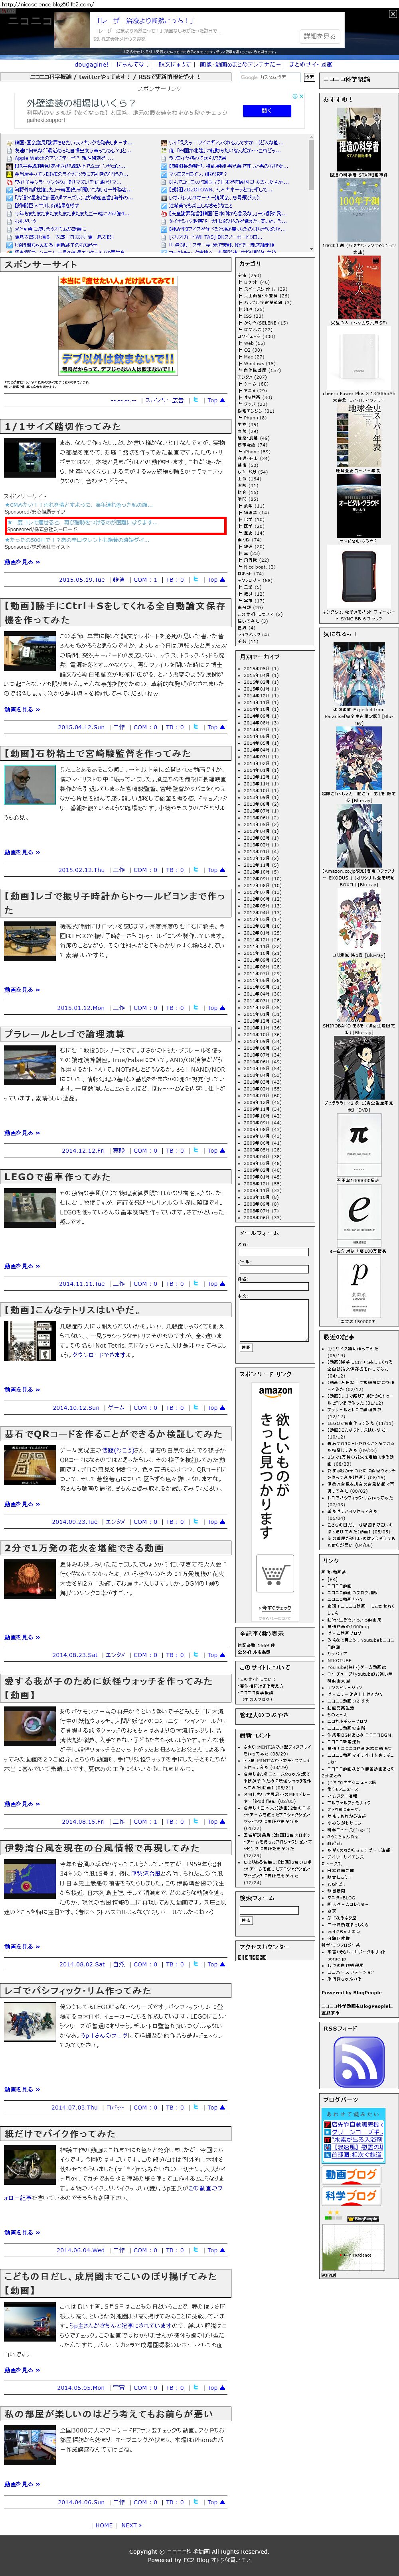Open ニコニコ動画どう? in リンク list
Viewport: 399px width, 2576px height.
click(345, 1599)
